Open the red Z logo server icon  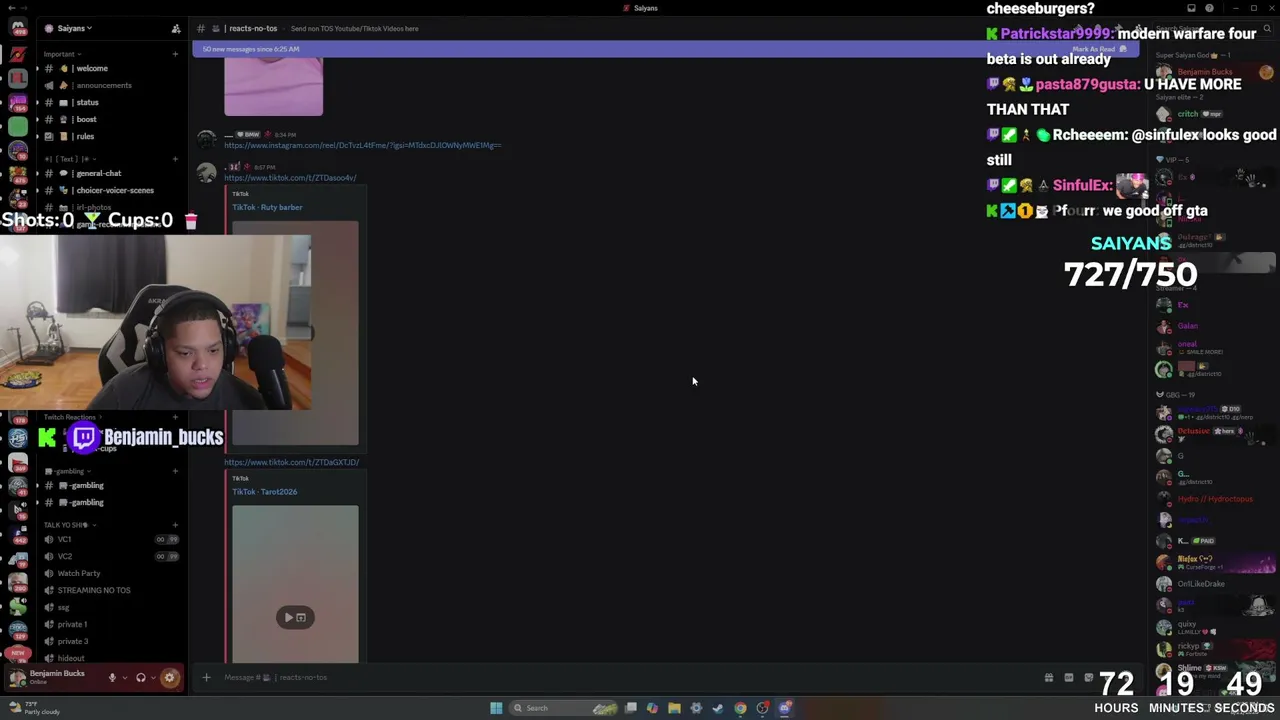tap(17, 54)
